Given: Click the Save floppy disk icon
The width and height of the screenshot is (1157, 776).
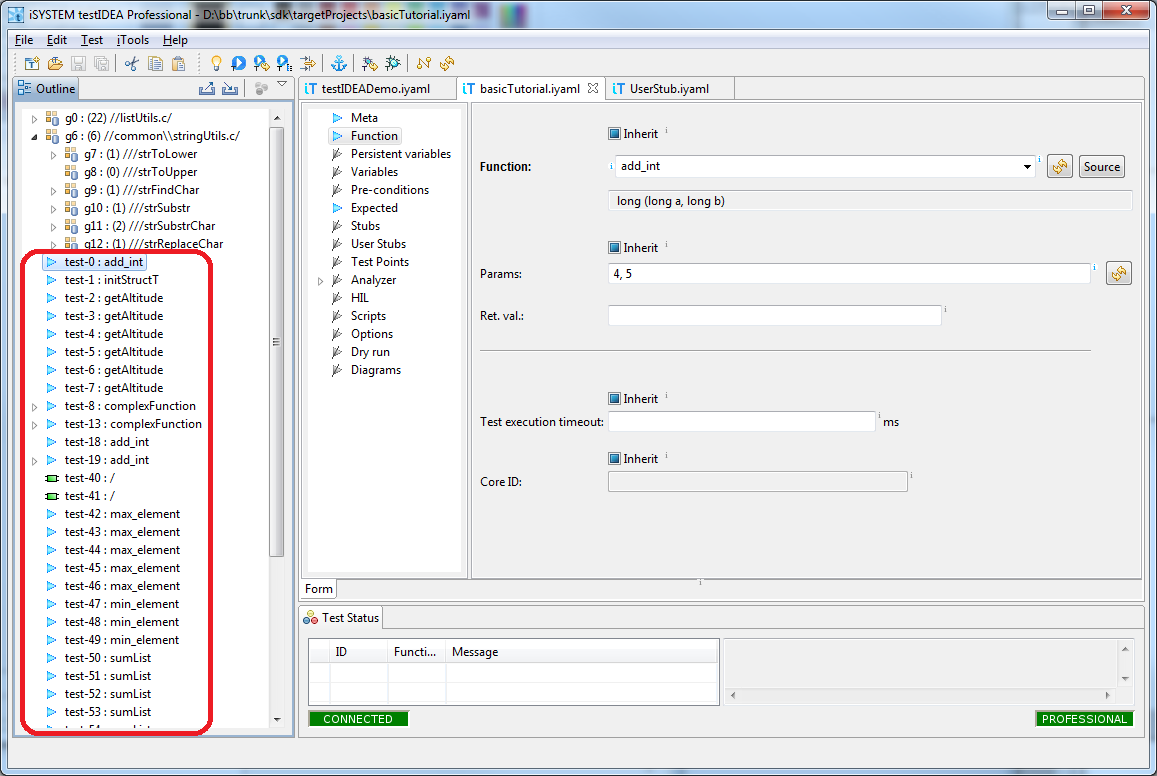Looking at the screenshot, I should (x=78, y=63).
